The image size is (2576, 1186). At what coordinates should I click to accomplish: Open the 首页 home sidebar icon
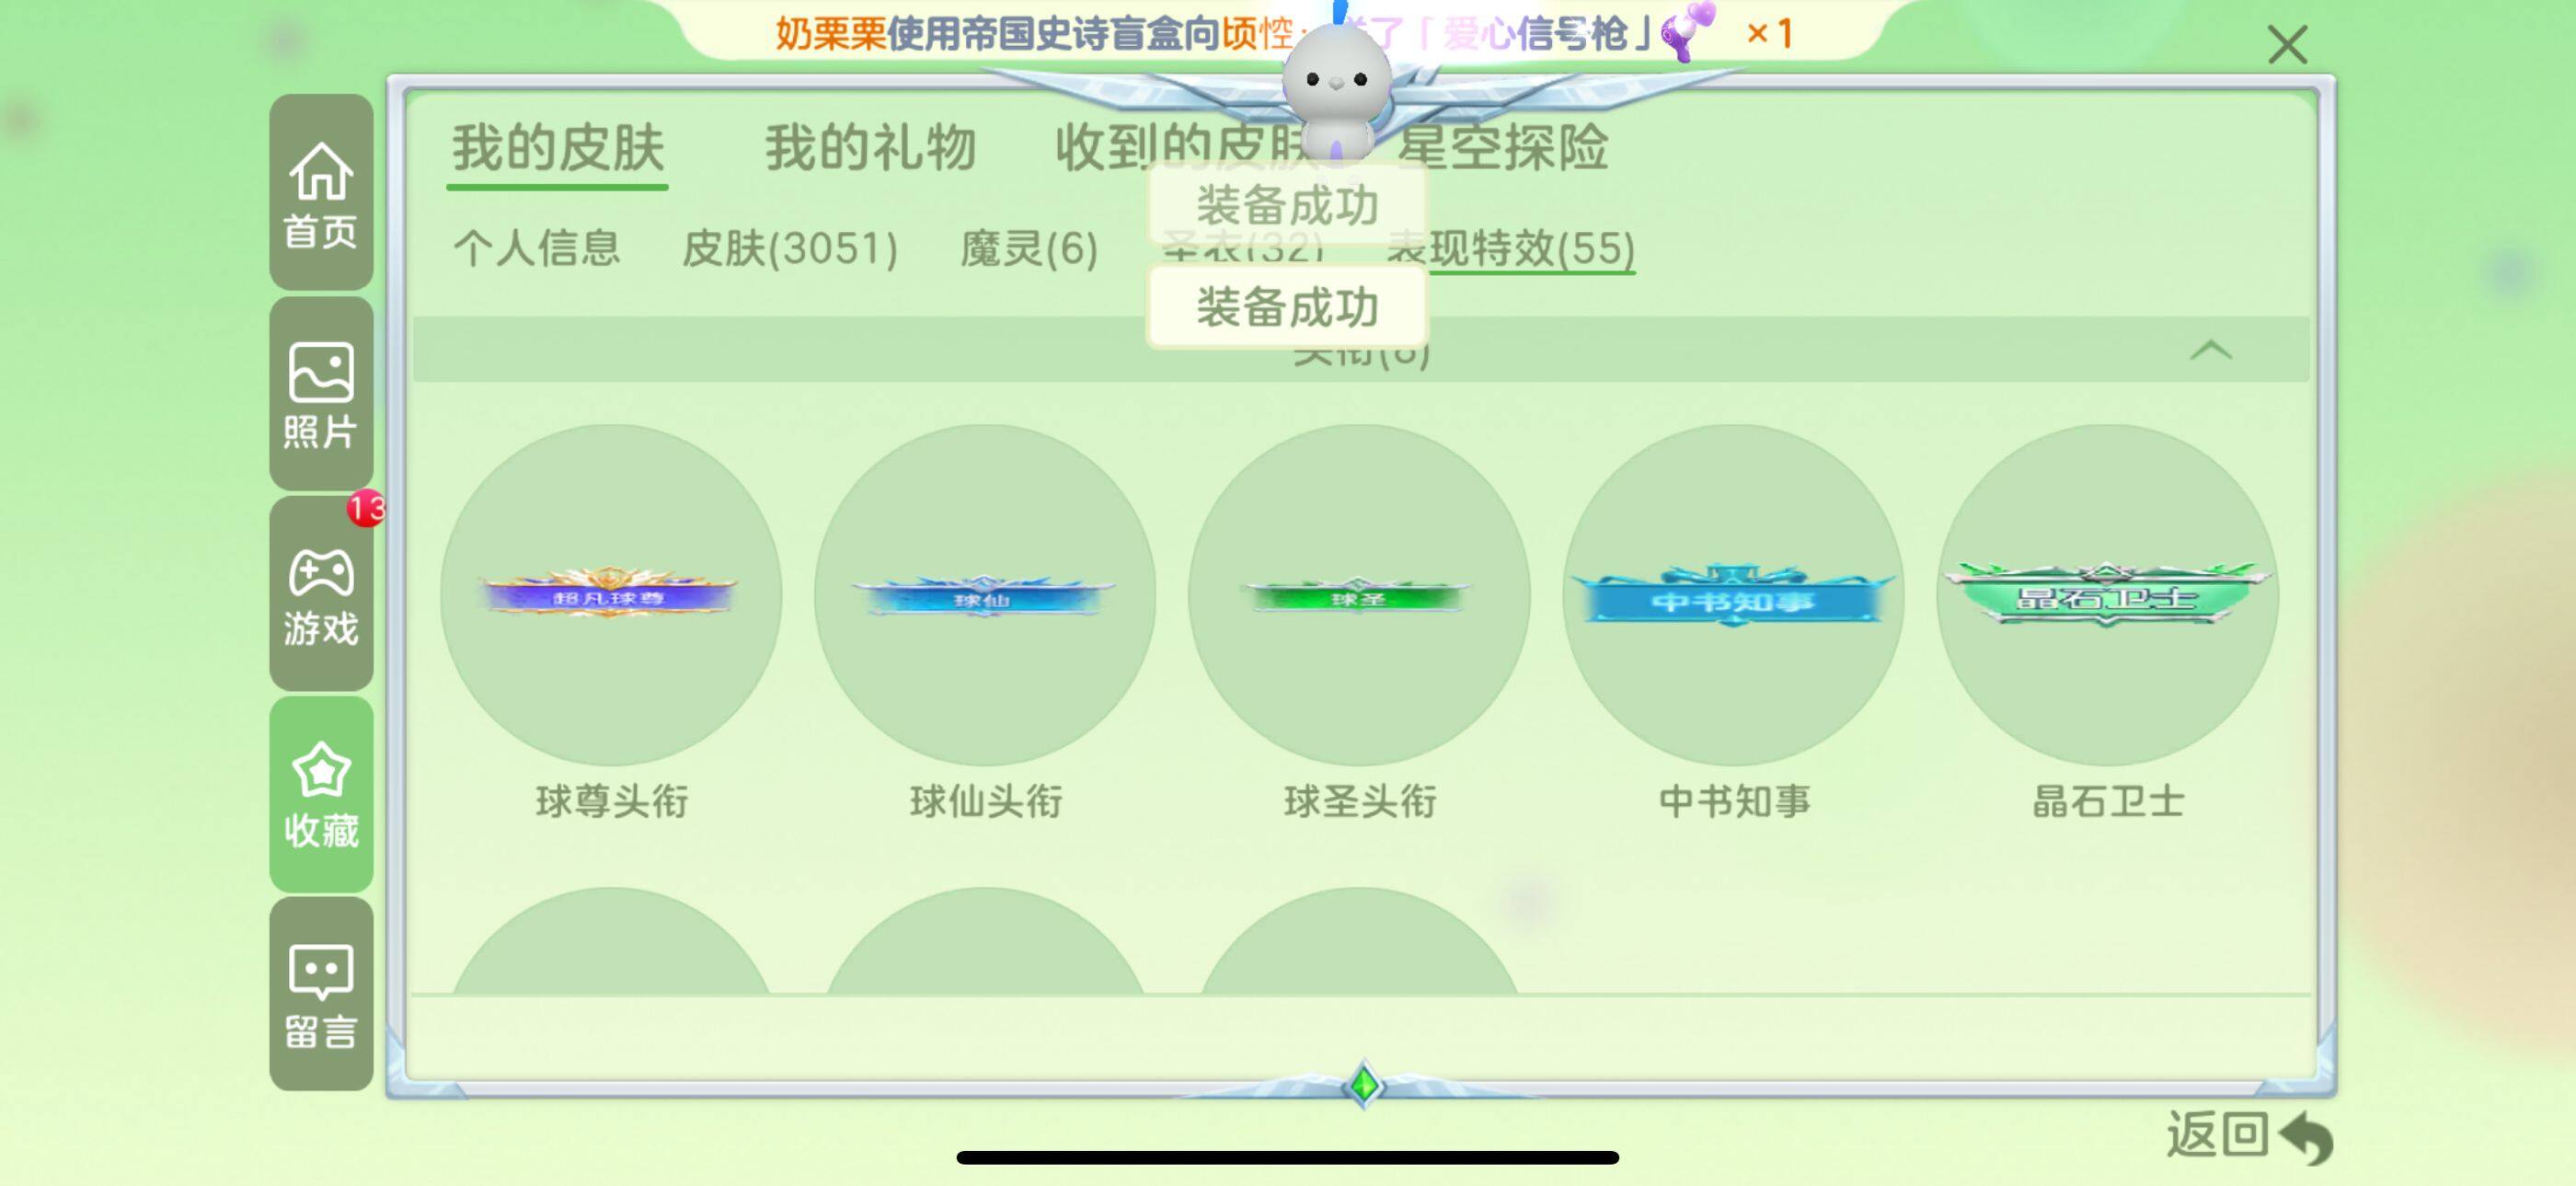pyautogui.click(x=321, y=192)
